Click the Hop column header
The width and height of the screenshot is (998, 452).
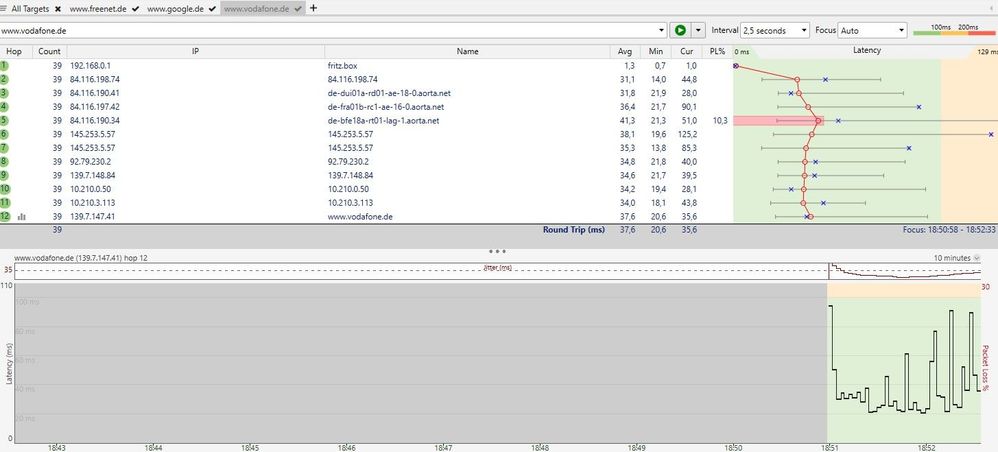pyautogui.click(x=13, y=52)
